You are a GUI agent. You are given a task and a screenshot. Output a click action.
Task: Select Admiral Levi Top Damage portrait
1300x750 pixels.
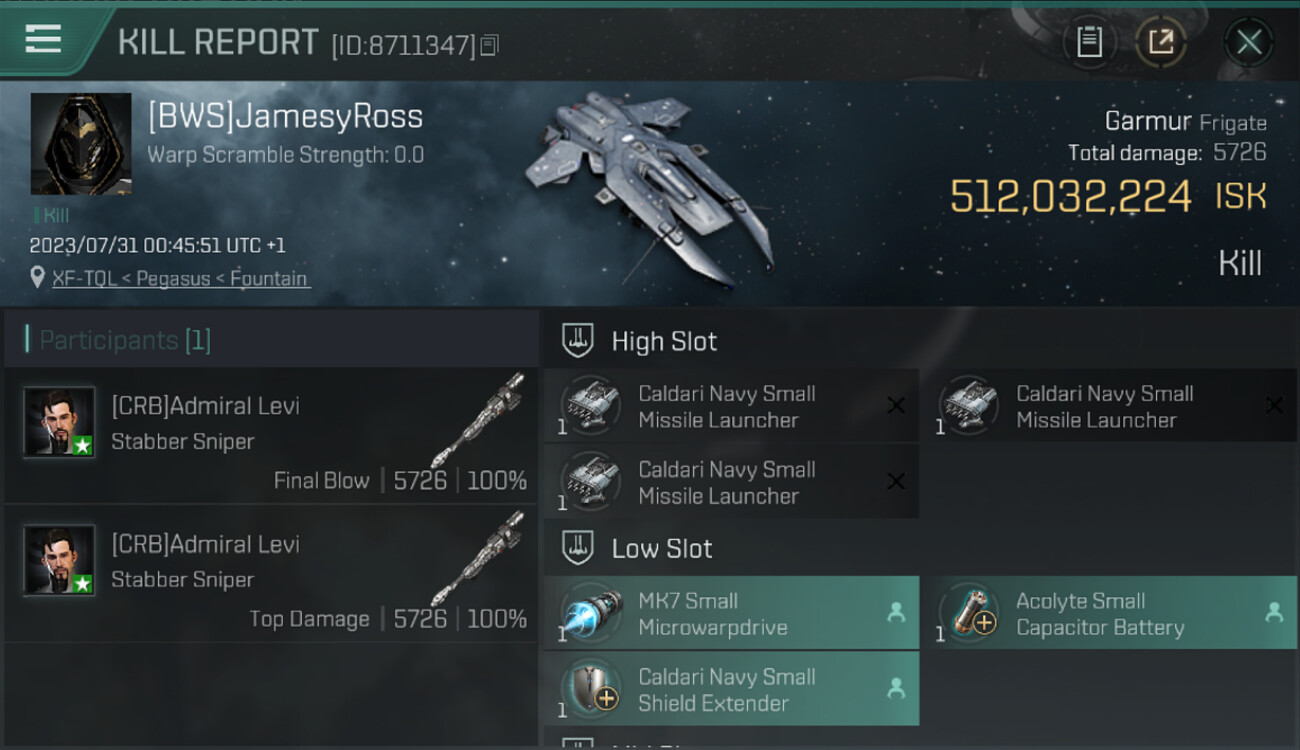[x=60, y=560]
